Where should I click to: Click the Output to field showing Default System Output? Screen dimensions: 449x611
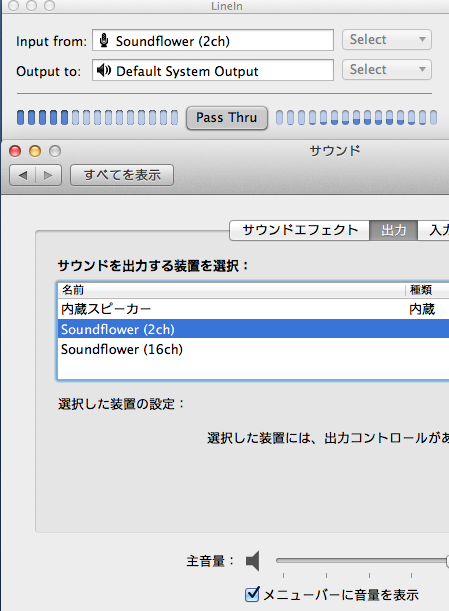pyautogui.click(x=213, y=70)
